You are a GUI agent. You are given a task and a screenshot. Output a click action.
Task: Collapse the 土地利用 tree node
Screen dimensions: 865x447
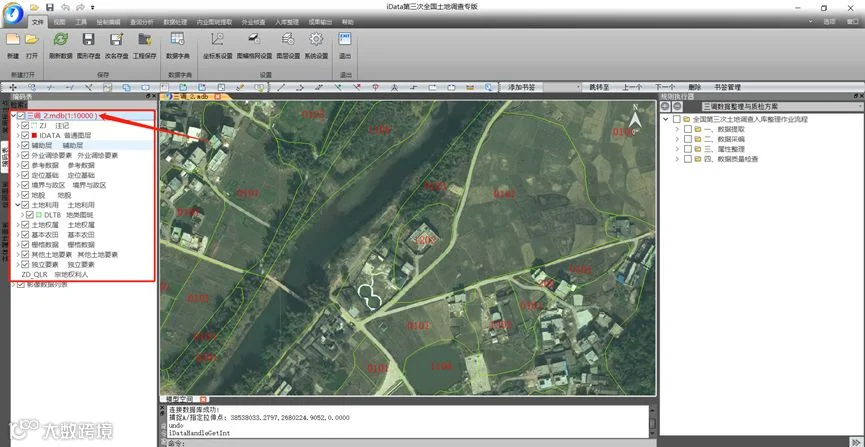pyautogui.click(x=18, y=205)
